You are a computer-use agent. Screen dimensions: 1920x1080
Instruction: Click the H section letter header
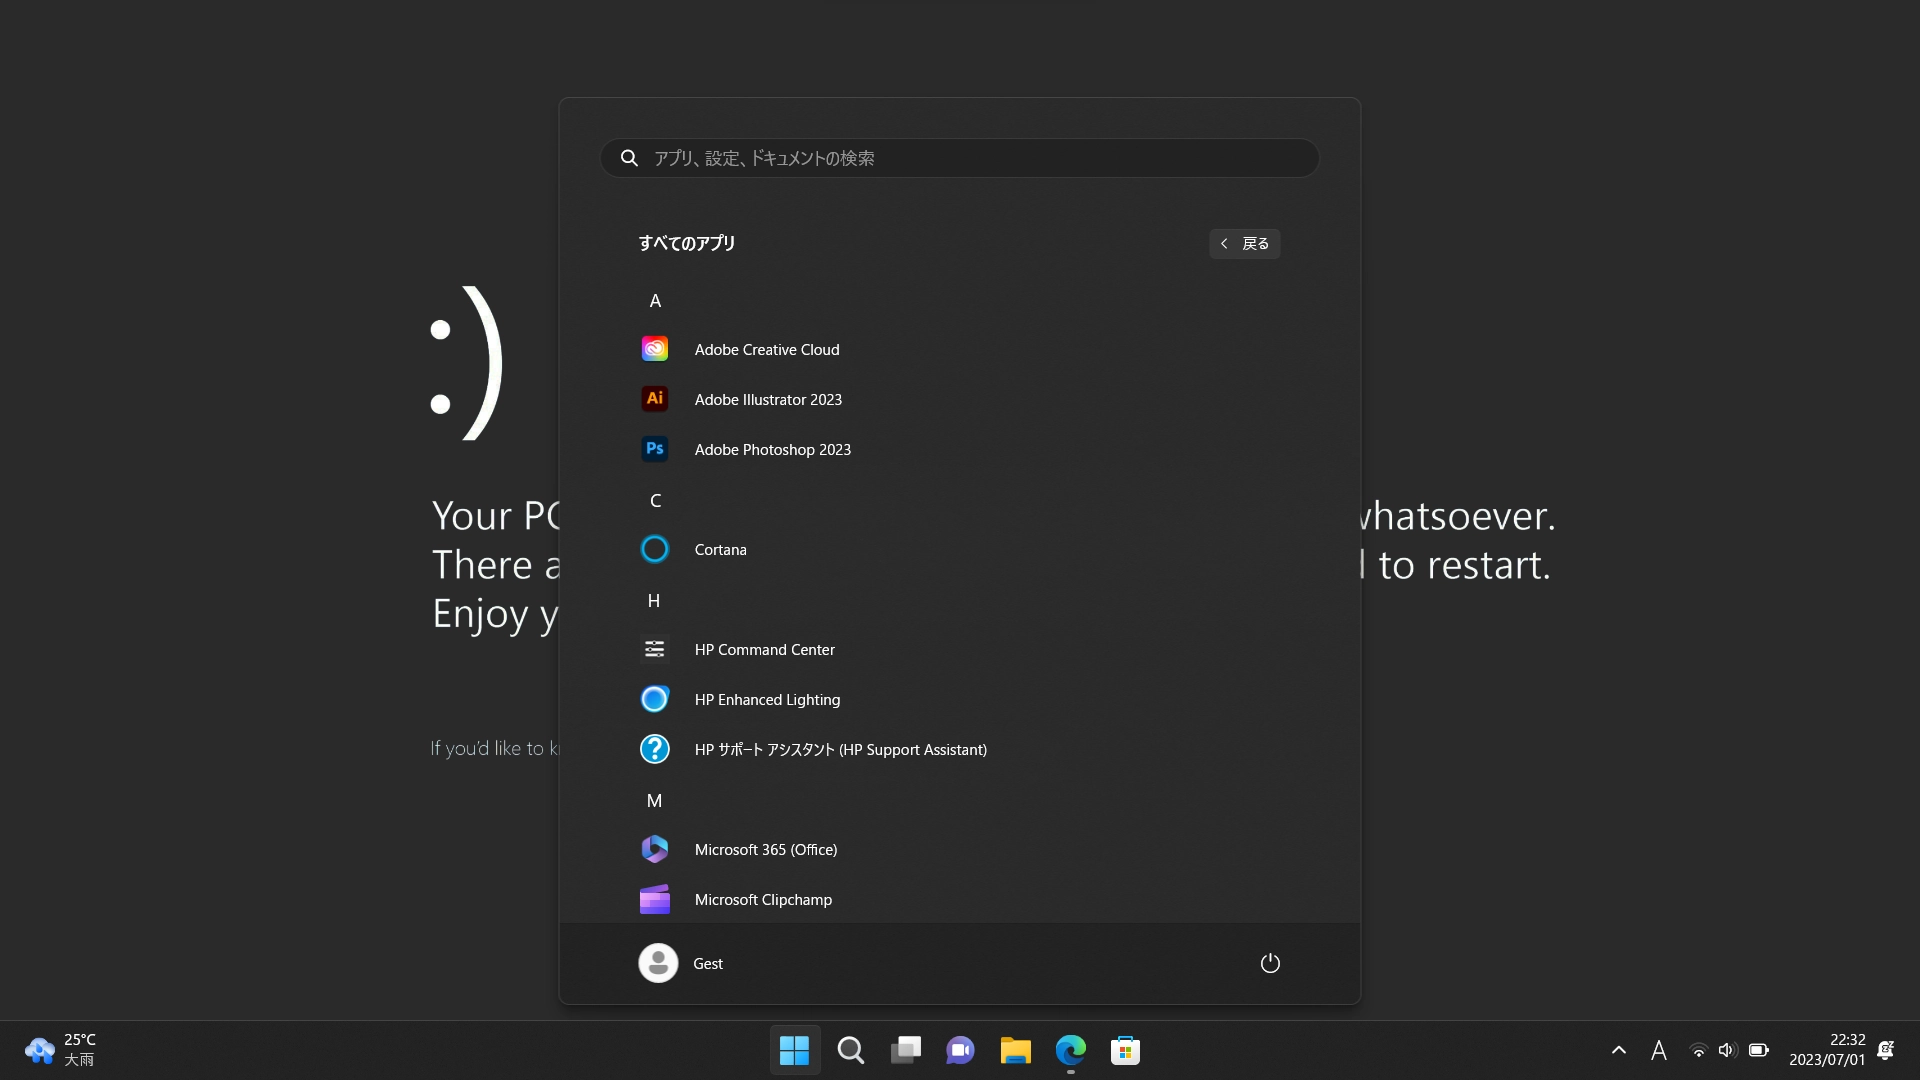coord(654,601)
